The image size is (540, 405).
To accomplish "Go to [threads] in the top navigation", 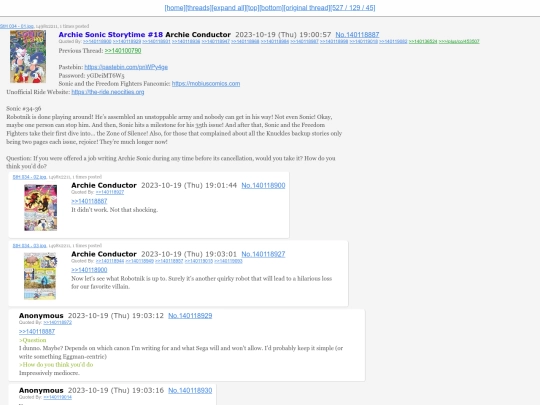I will 198,8.
